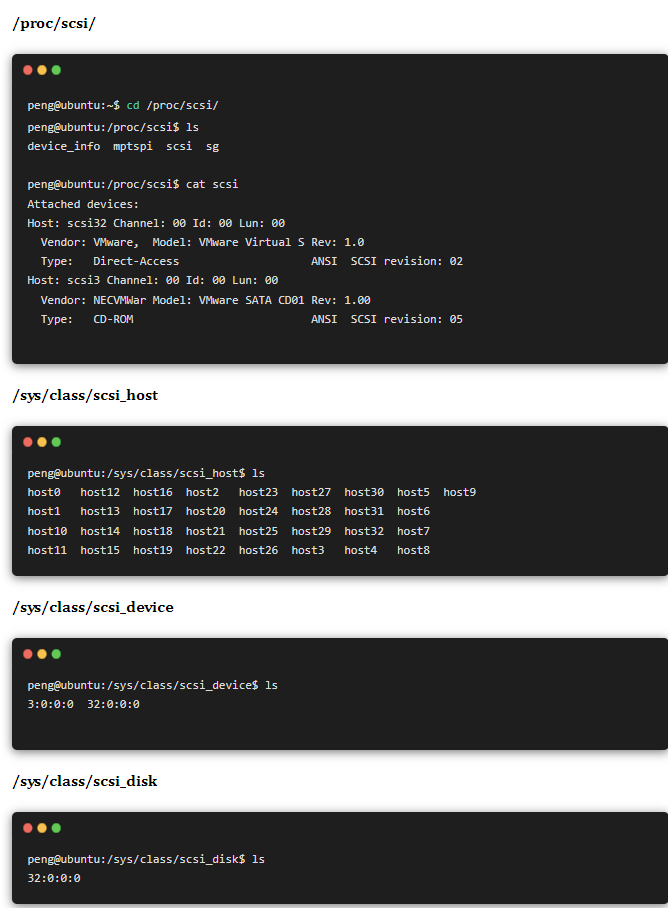Click the yellow dot in the scsi_device terminal block
The height and width of the screenshot is (908, 668).
(x=42, y=654)
